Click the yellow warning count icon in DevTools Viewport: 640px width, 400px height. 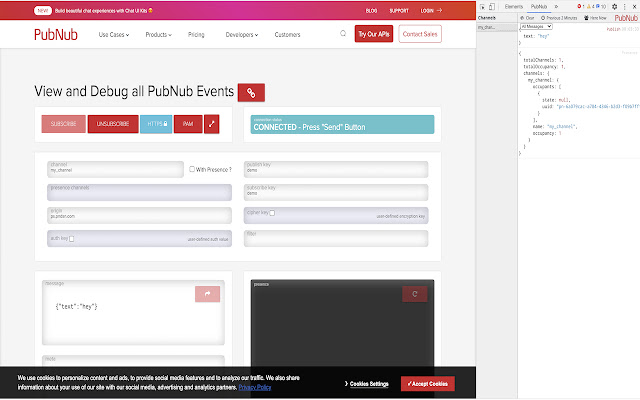pos(590,7)
